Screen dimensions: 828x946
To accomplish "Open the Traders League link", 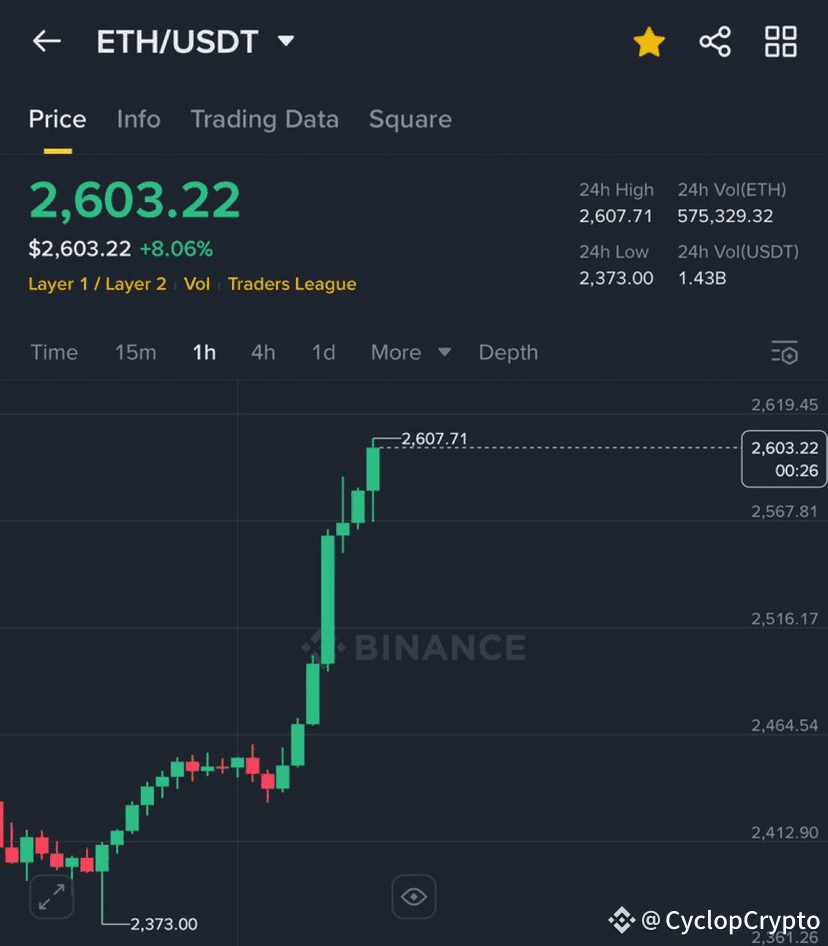I will coord(292,284).
